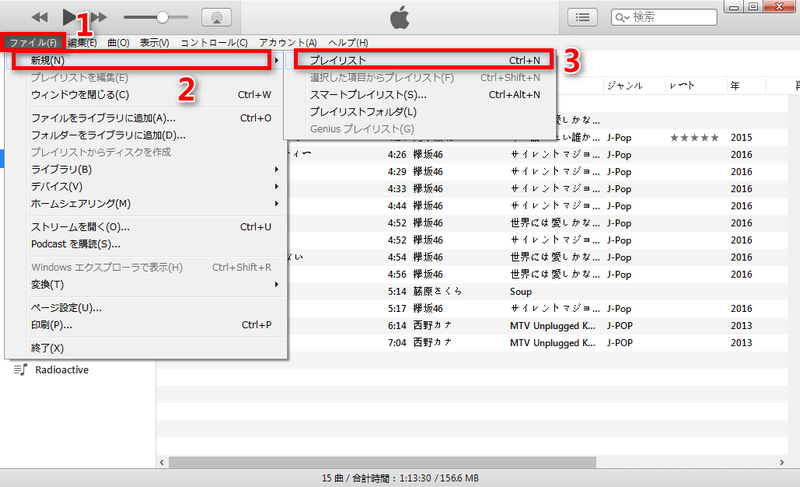Choose 印刷(P)...
Screen dimensions: 800x487
click(145, 325)
